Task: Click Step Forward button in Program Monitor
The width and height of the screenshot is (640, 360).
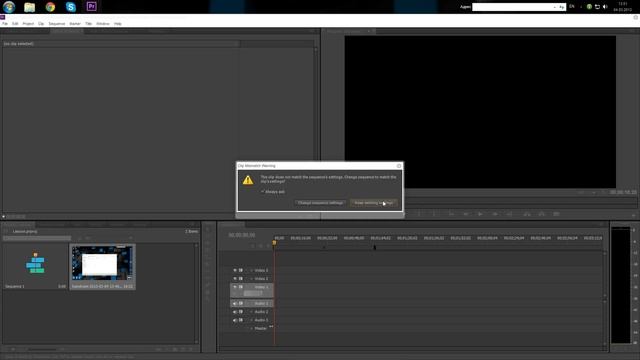Action: (x=495, y=214)
